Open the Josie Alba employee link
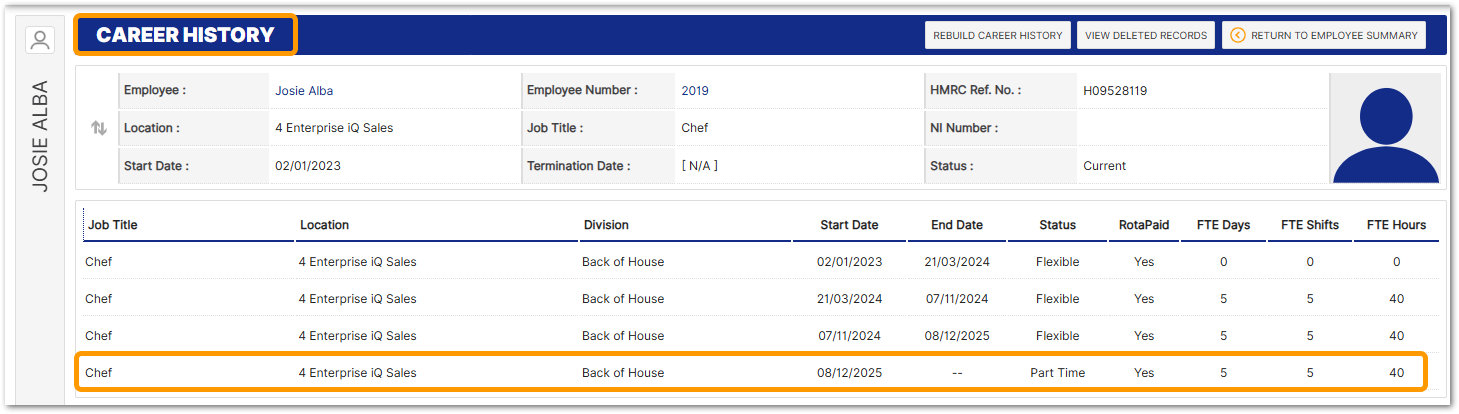 pos(304,91)
